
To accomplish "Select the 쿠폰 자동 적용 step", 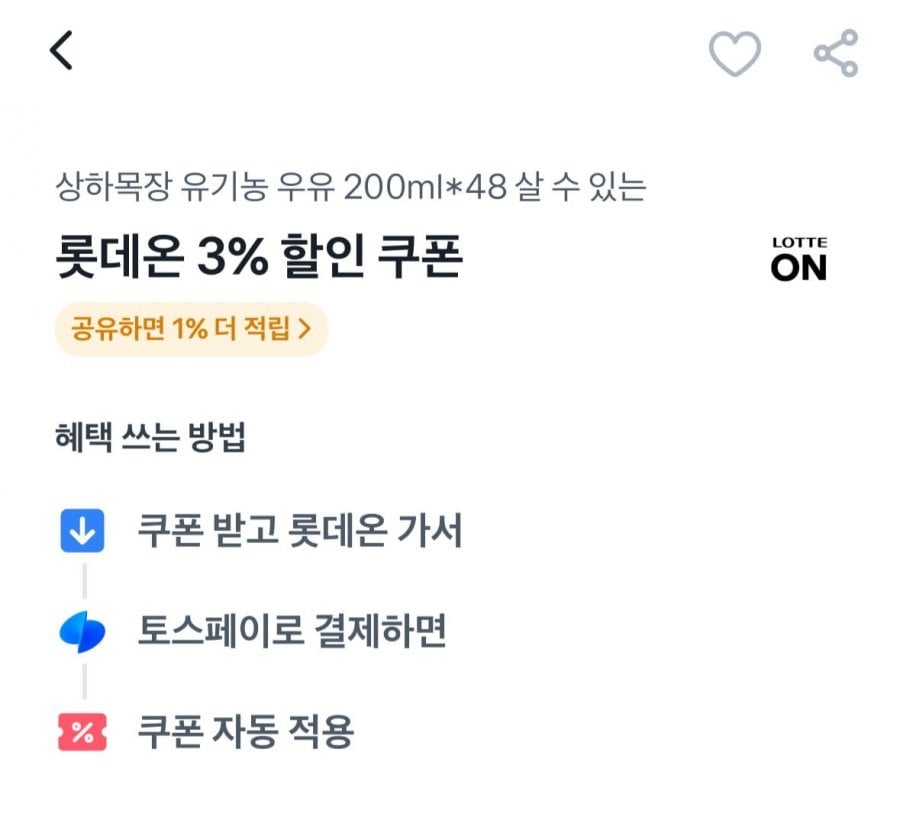I will pos(245,733).
